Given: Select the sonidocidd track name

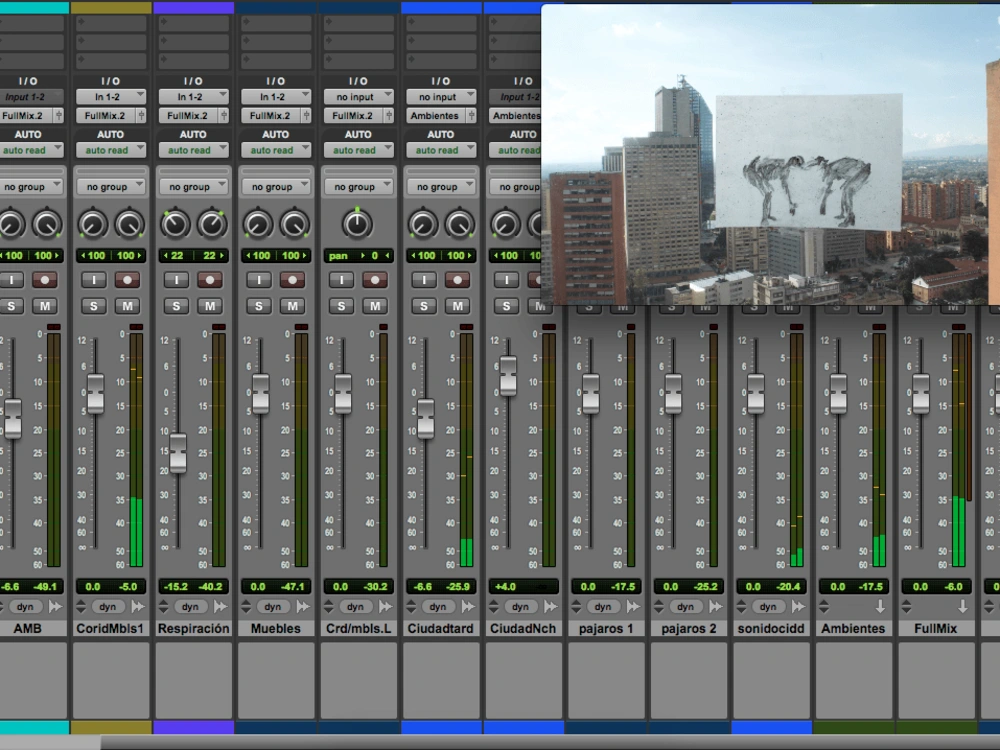Looking at the screenshot, I should 771,629.
